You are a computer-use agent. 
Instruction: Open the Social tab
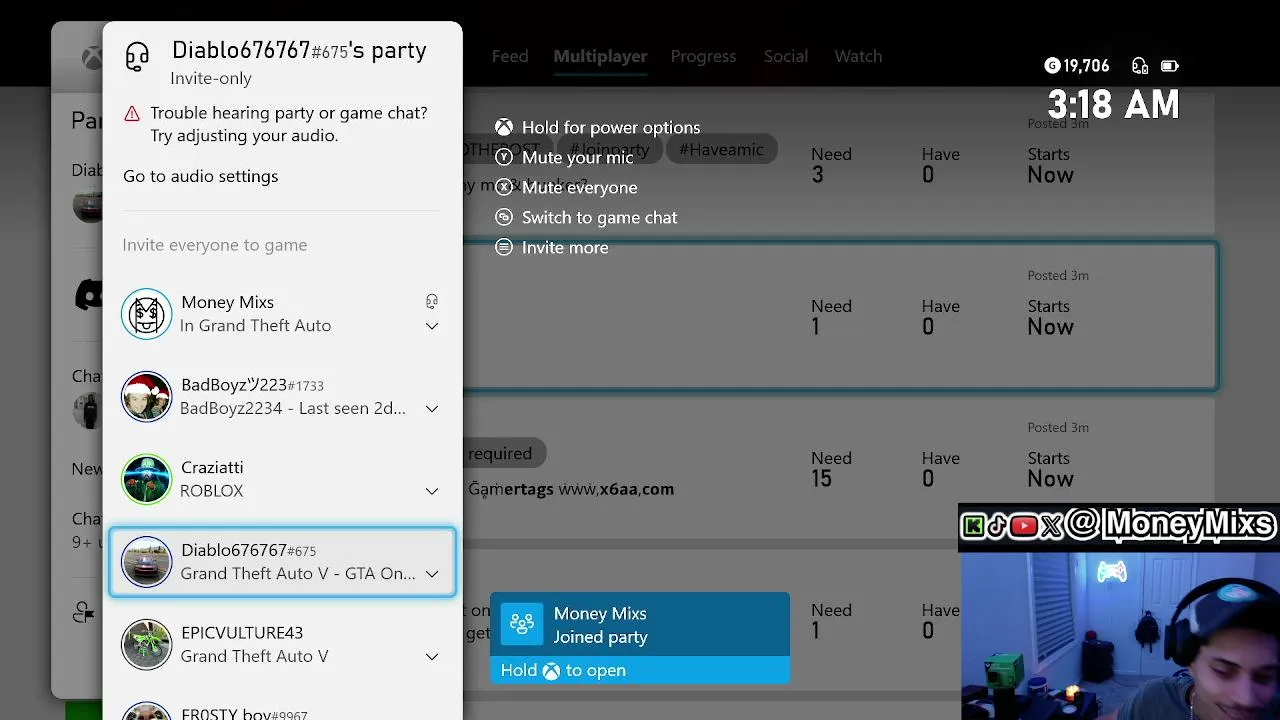coord(786,56)
